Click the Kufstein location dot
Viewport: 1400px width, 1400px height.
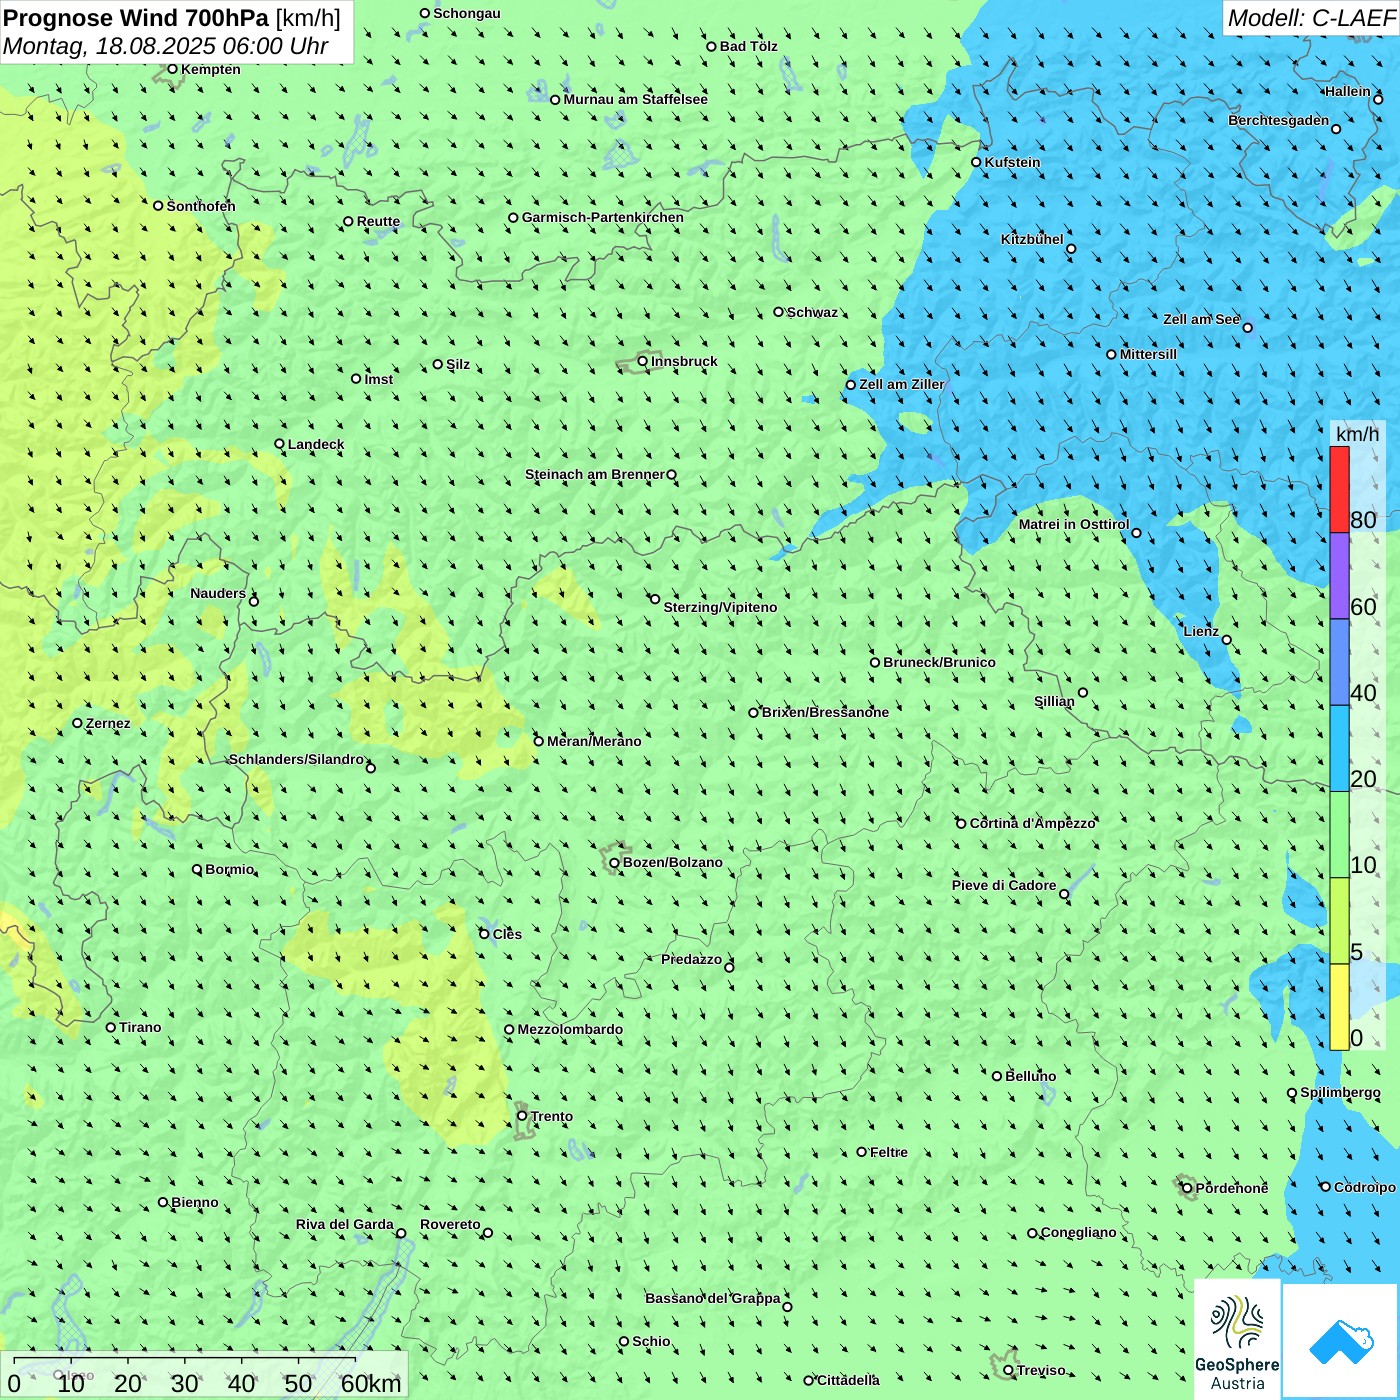coord(976,162)
